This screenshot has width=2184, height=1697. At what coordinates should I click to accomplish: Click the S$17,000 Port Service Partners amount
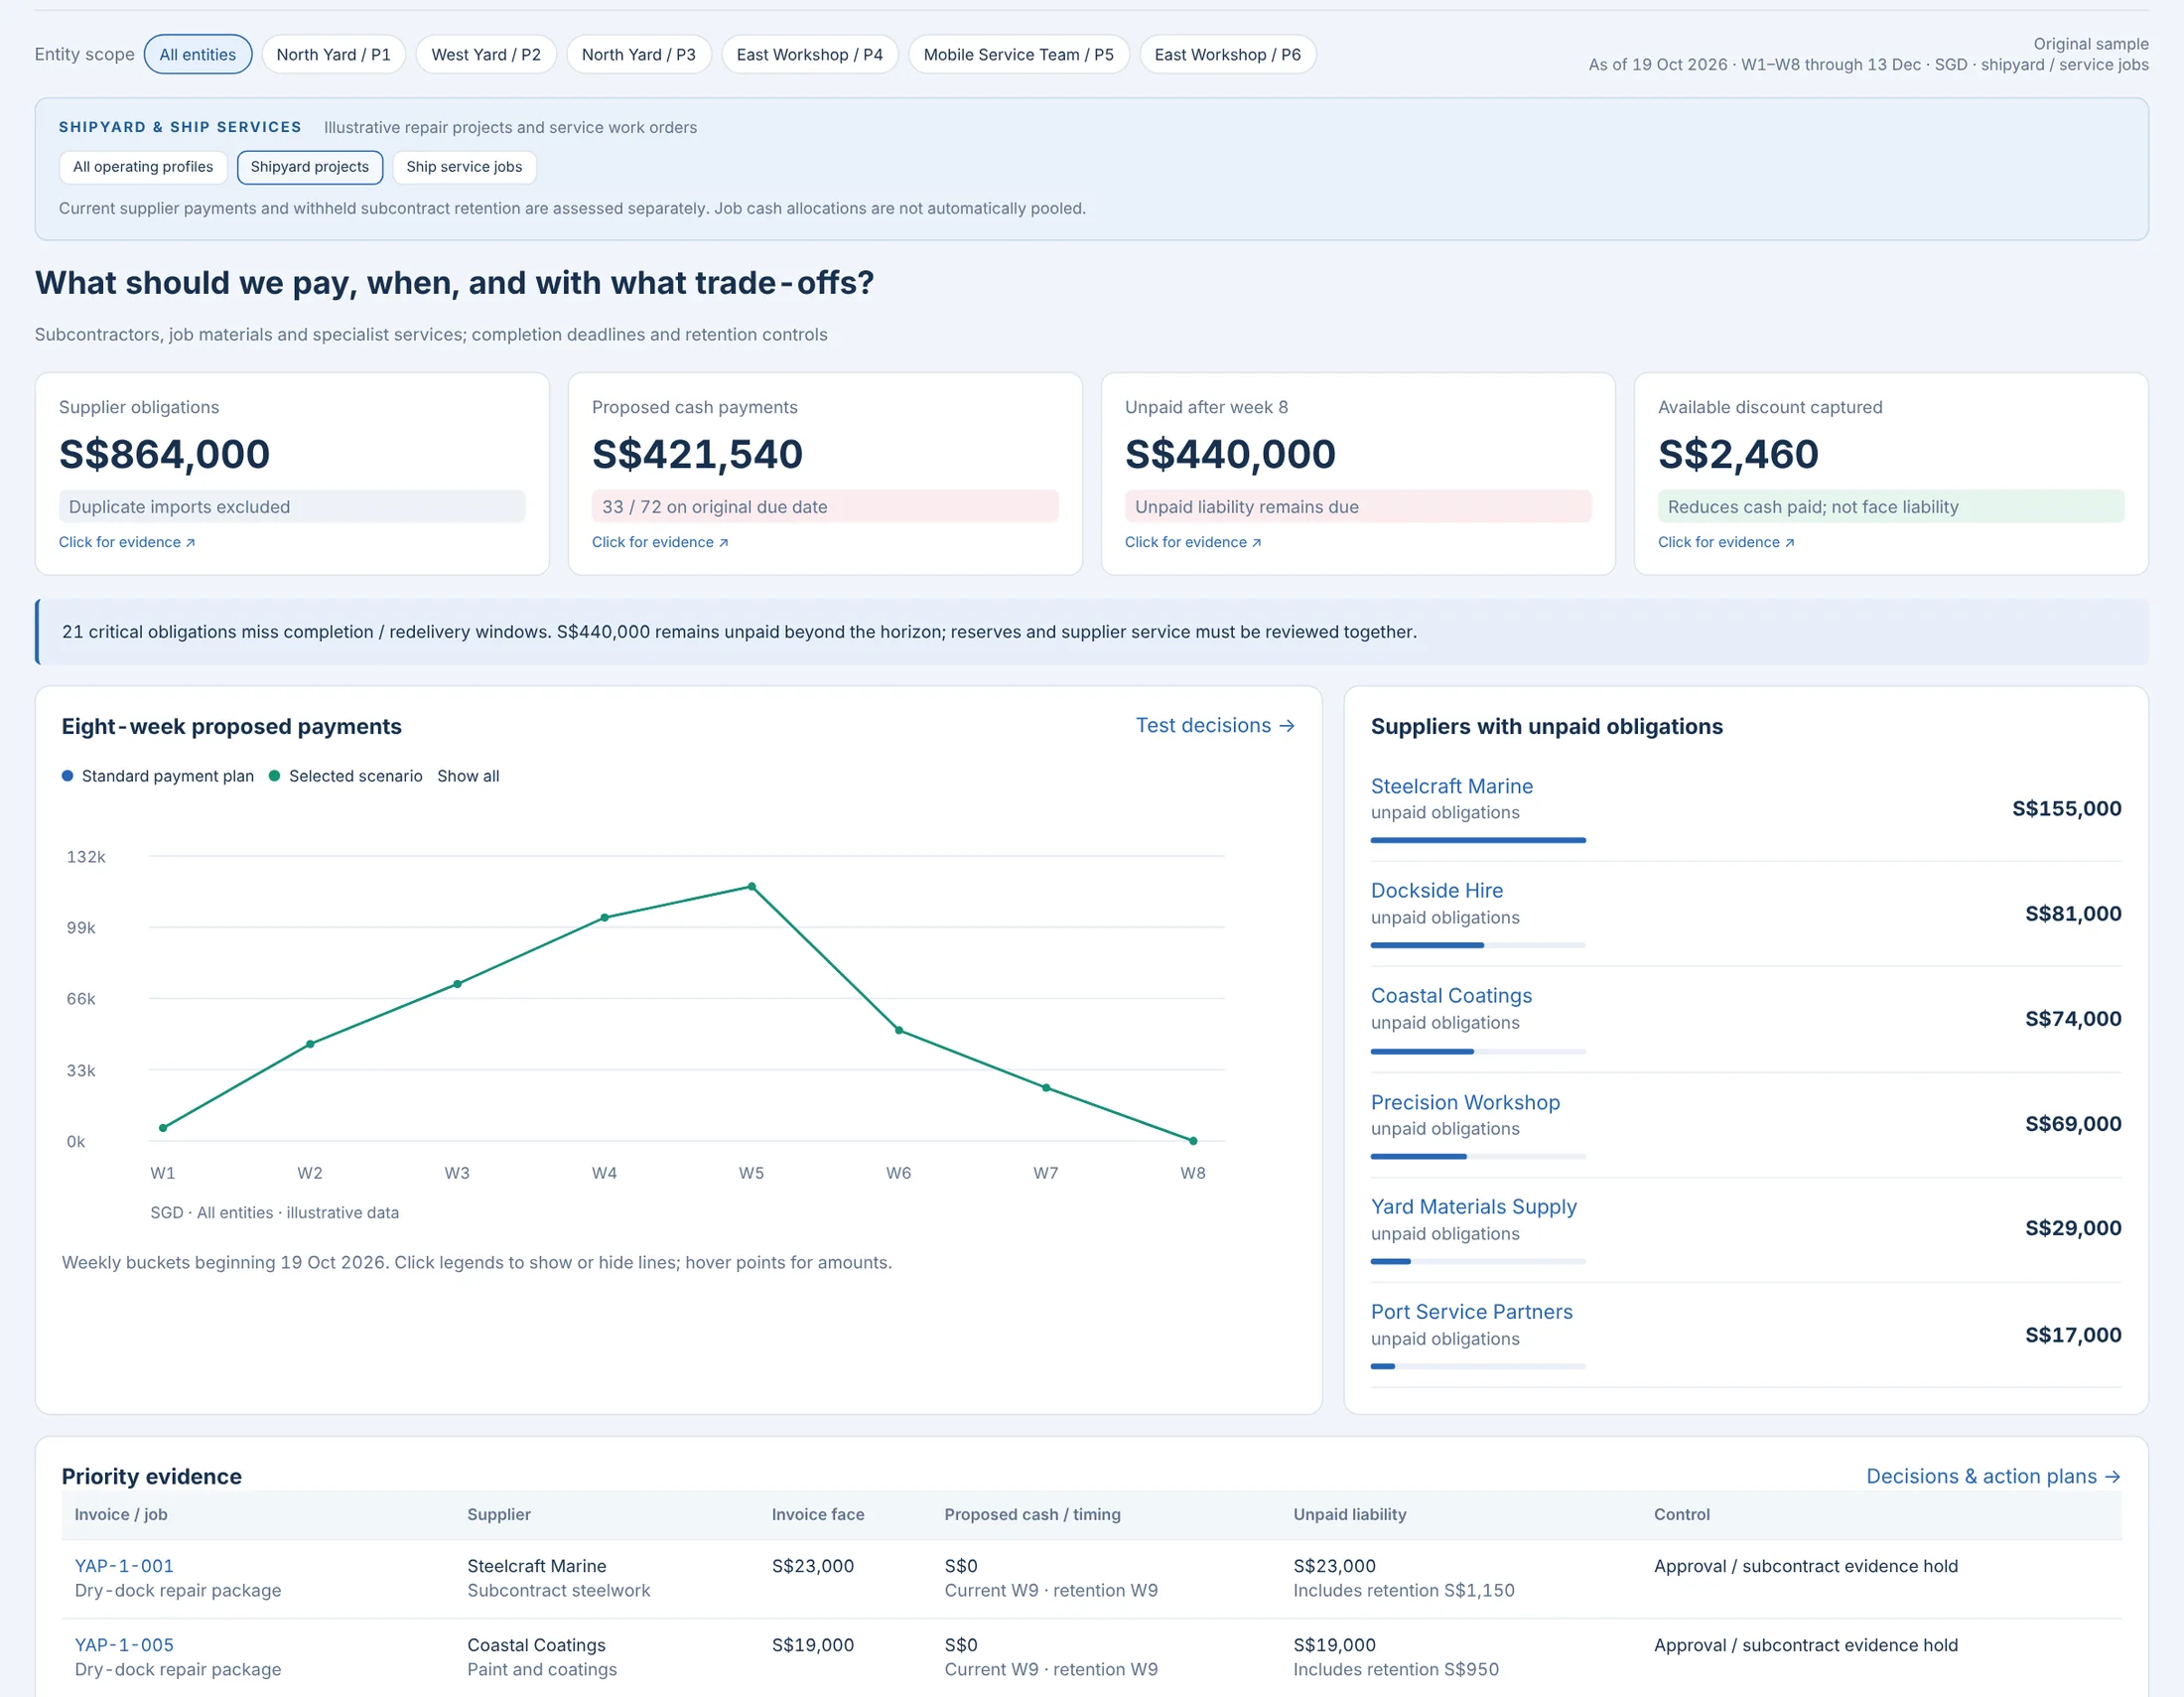point(2072,1335)
